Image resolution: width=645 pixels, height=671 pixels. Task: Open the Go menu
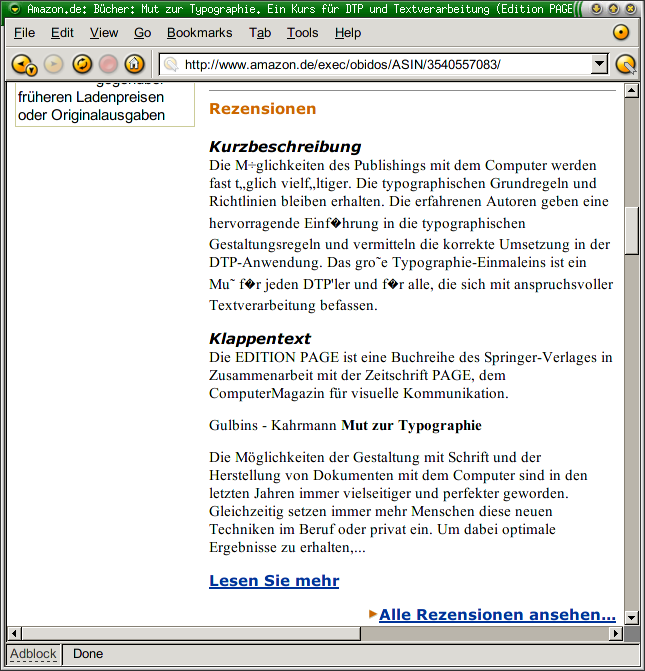click(x=143, y=33)
